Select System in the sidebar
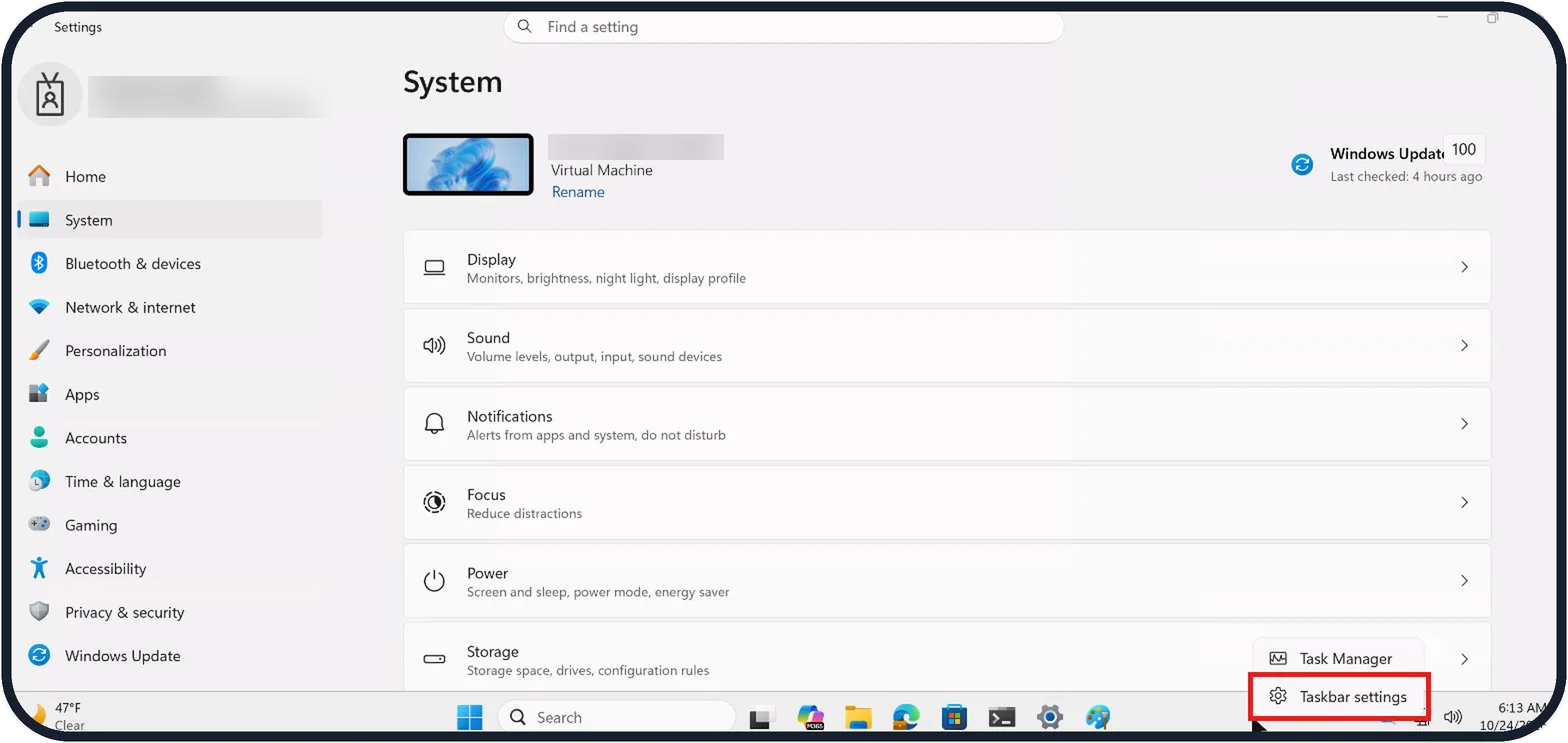The width and height of the screenshot is (1568, 743). (x=170, y=220)
